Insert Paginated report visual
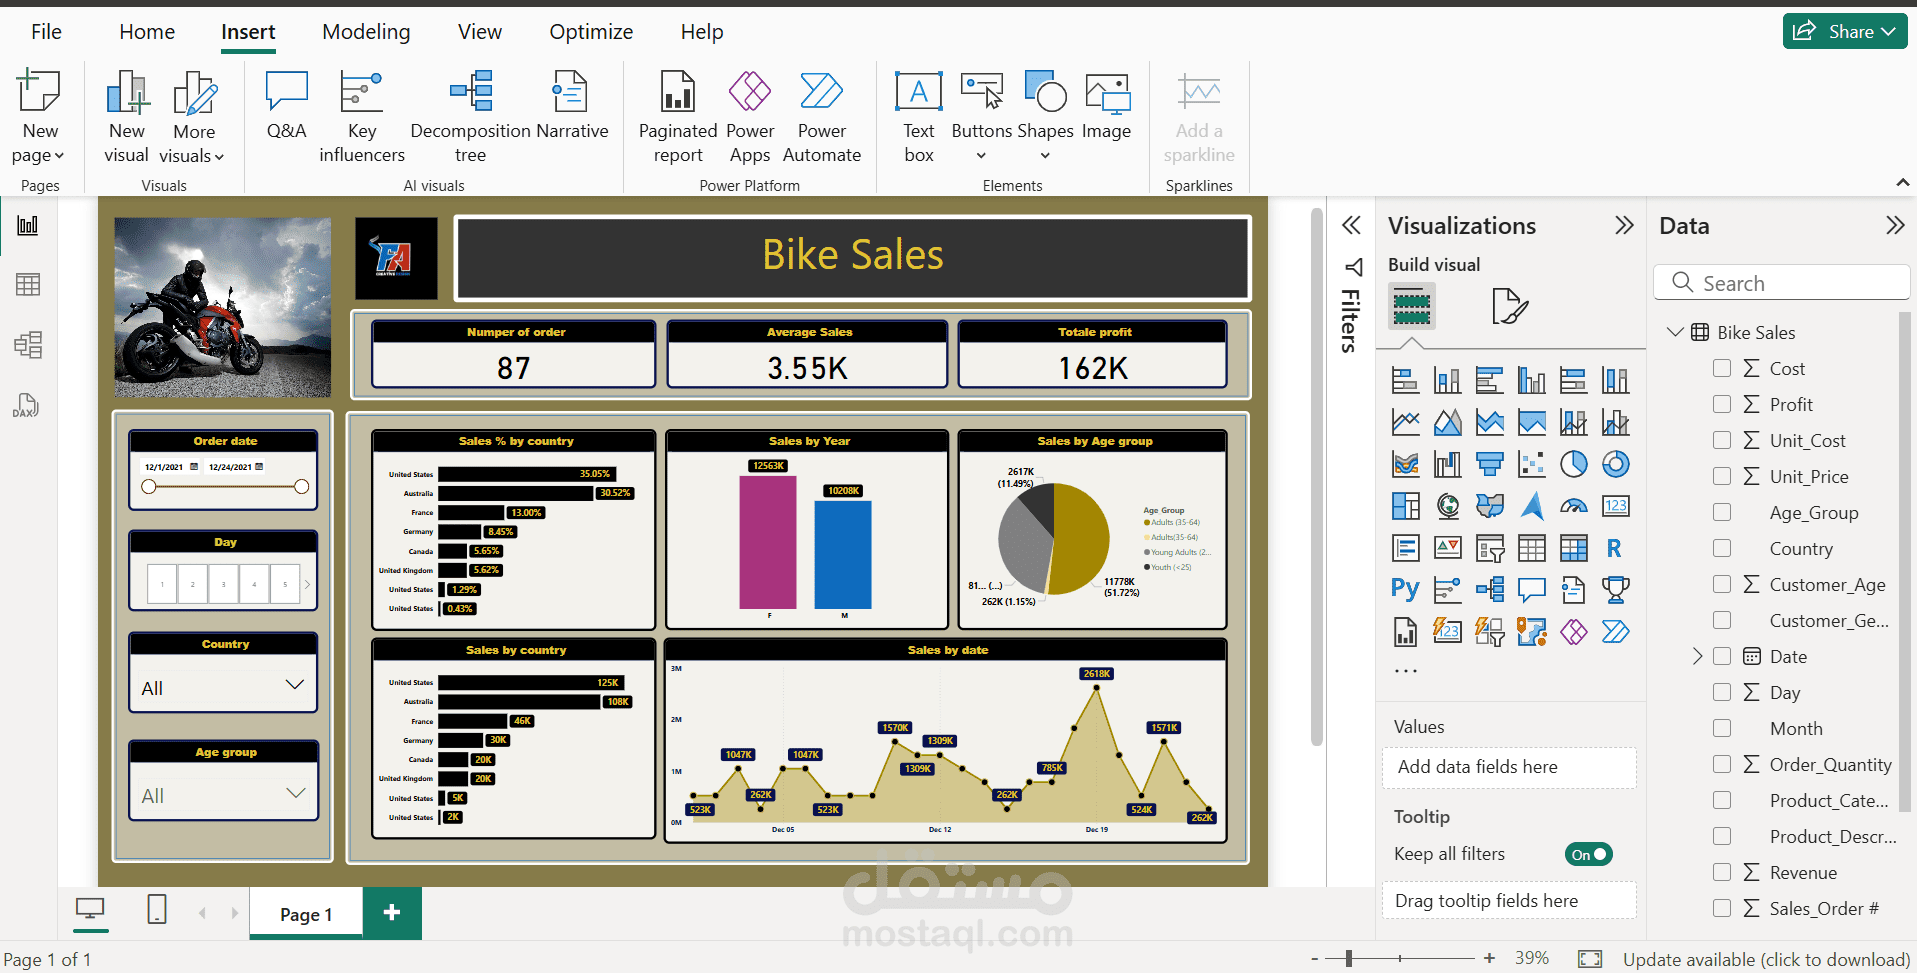The height and width of the screenshot is (973, 1917). (678, 116)
